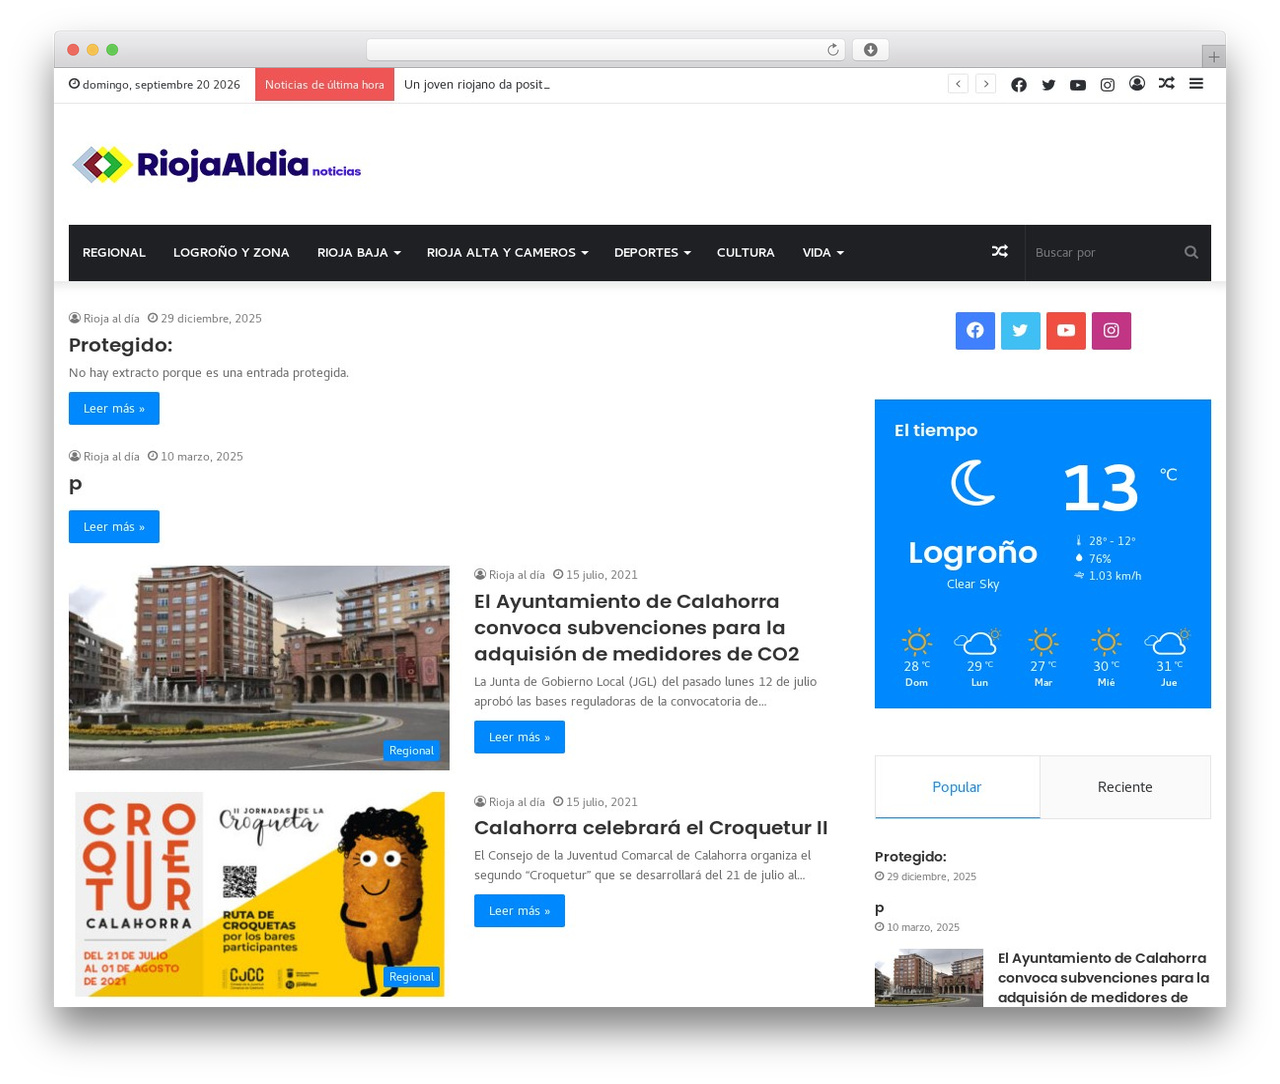Viewport: 1280px width, 1084px height.
Task: Open the Regional menu item
Action: pyautogui.click(x=114, y=253)
